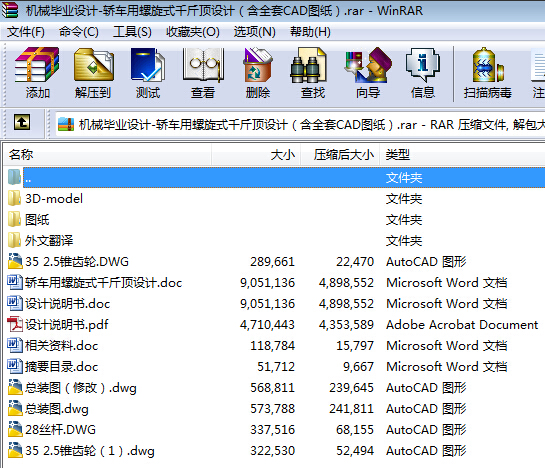
Task: Click the Word icon of 摘要目录.doc
Action: coord(15,366)
